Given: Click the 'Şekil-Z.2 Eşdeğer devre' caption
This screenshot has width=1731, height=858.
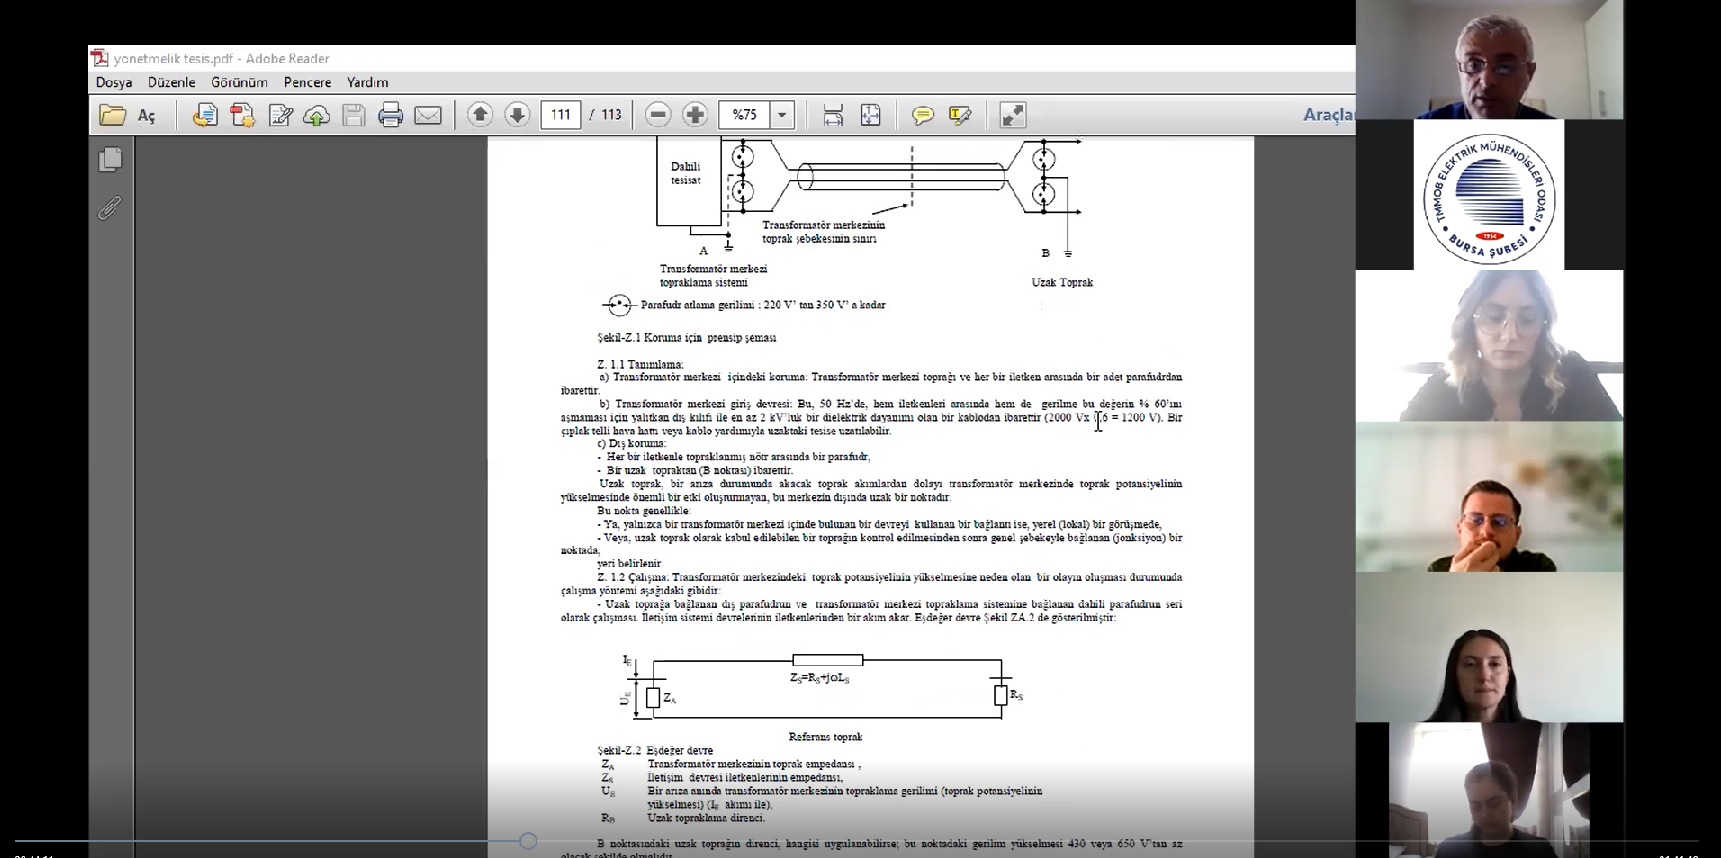Looking at the screenshot, I should click(655, 751).
